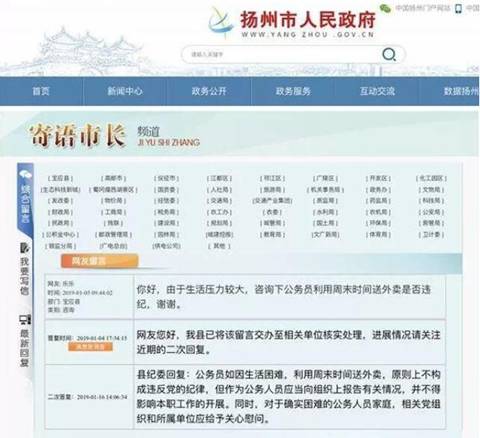Go to 政务服务 in the nav bar
The width and height of the screenshot is (480, 438).
tap(293, 91)
